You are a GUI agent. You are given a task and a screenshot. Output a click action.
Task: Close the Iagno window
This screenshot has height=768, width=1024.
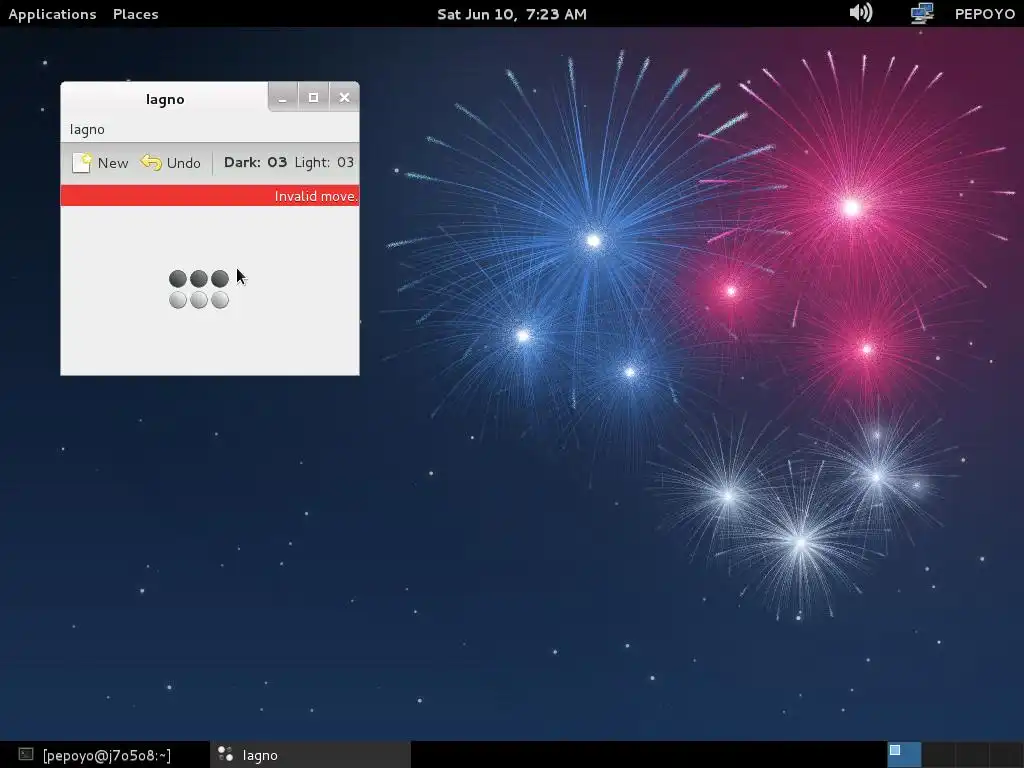(x=344, y=97)
